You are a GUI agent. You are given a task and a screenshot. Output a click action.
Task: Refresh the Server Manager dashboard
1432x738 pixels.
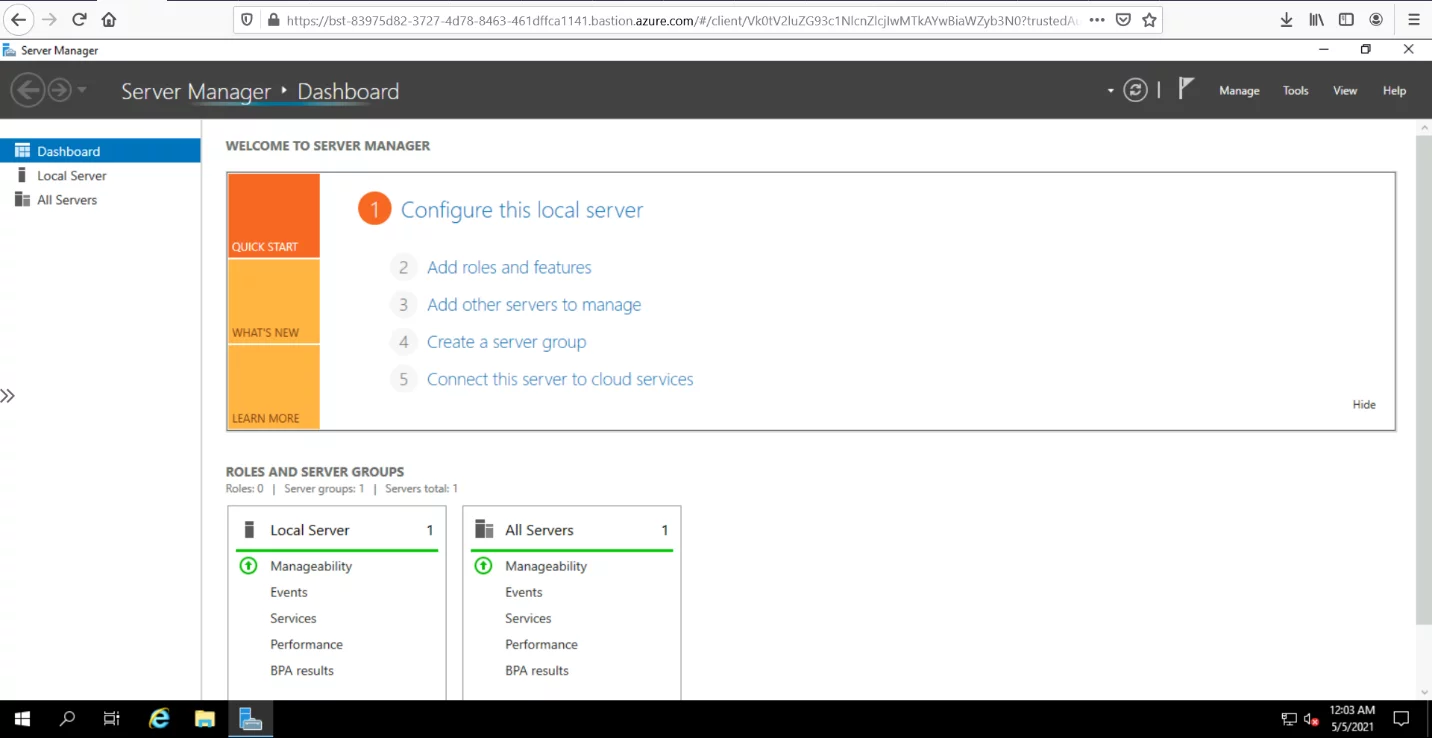click(1135, 90)
